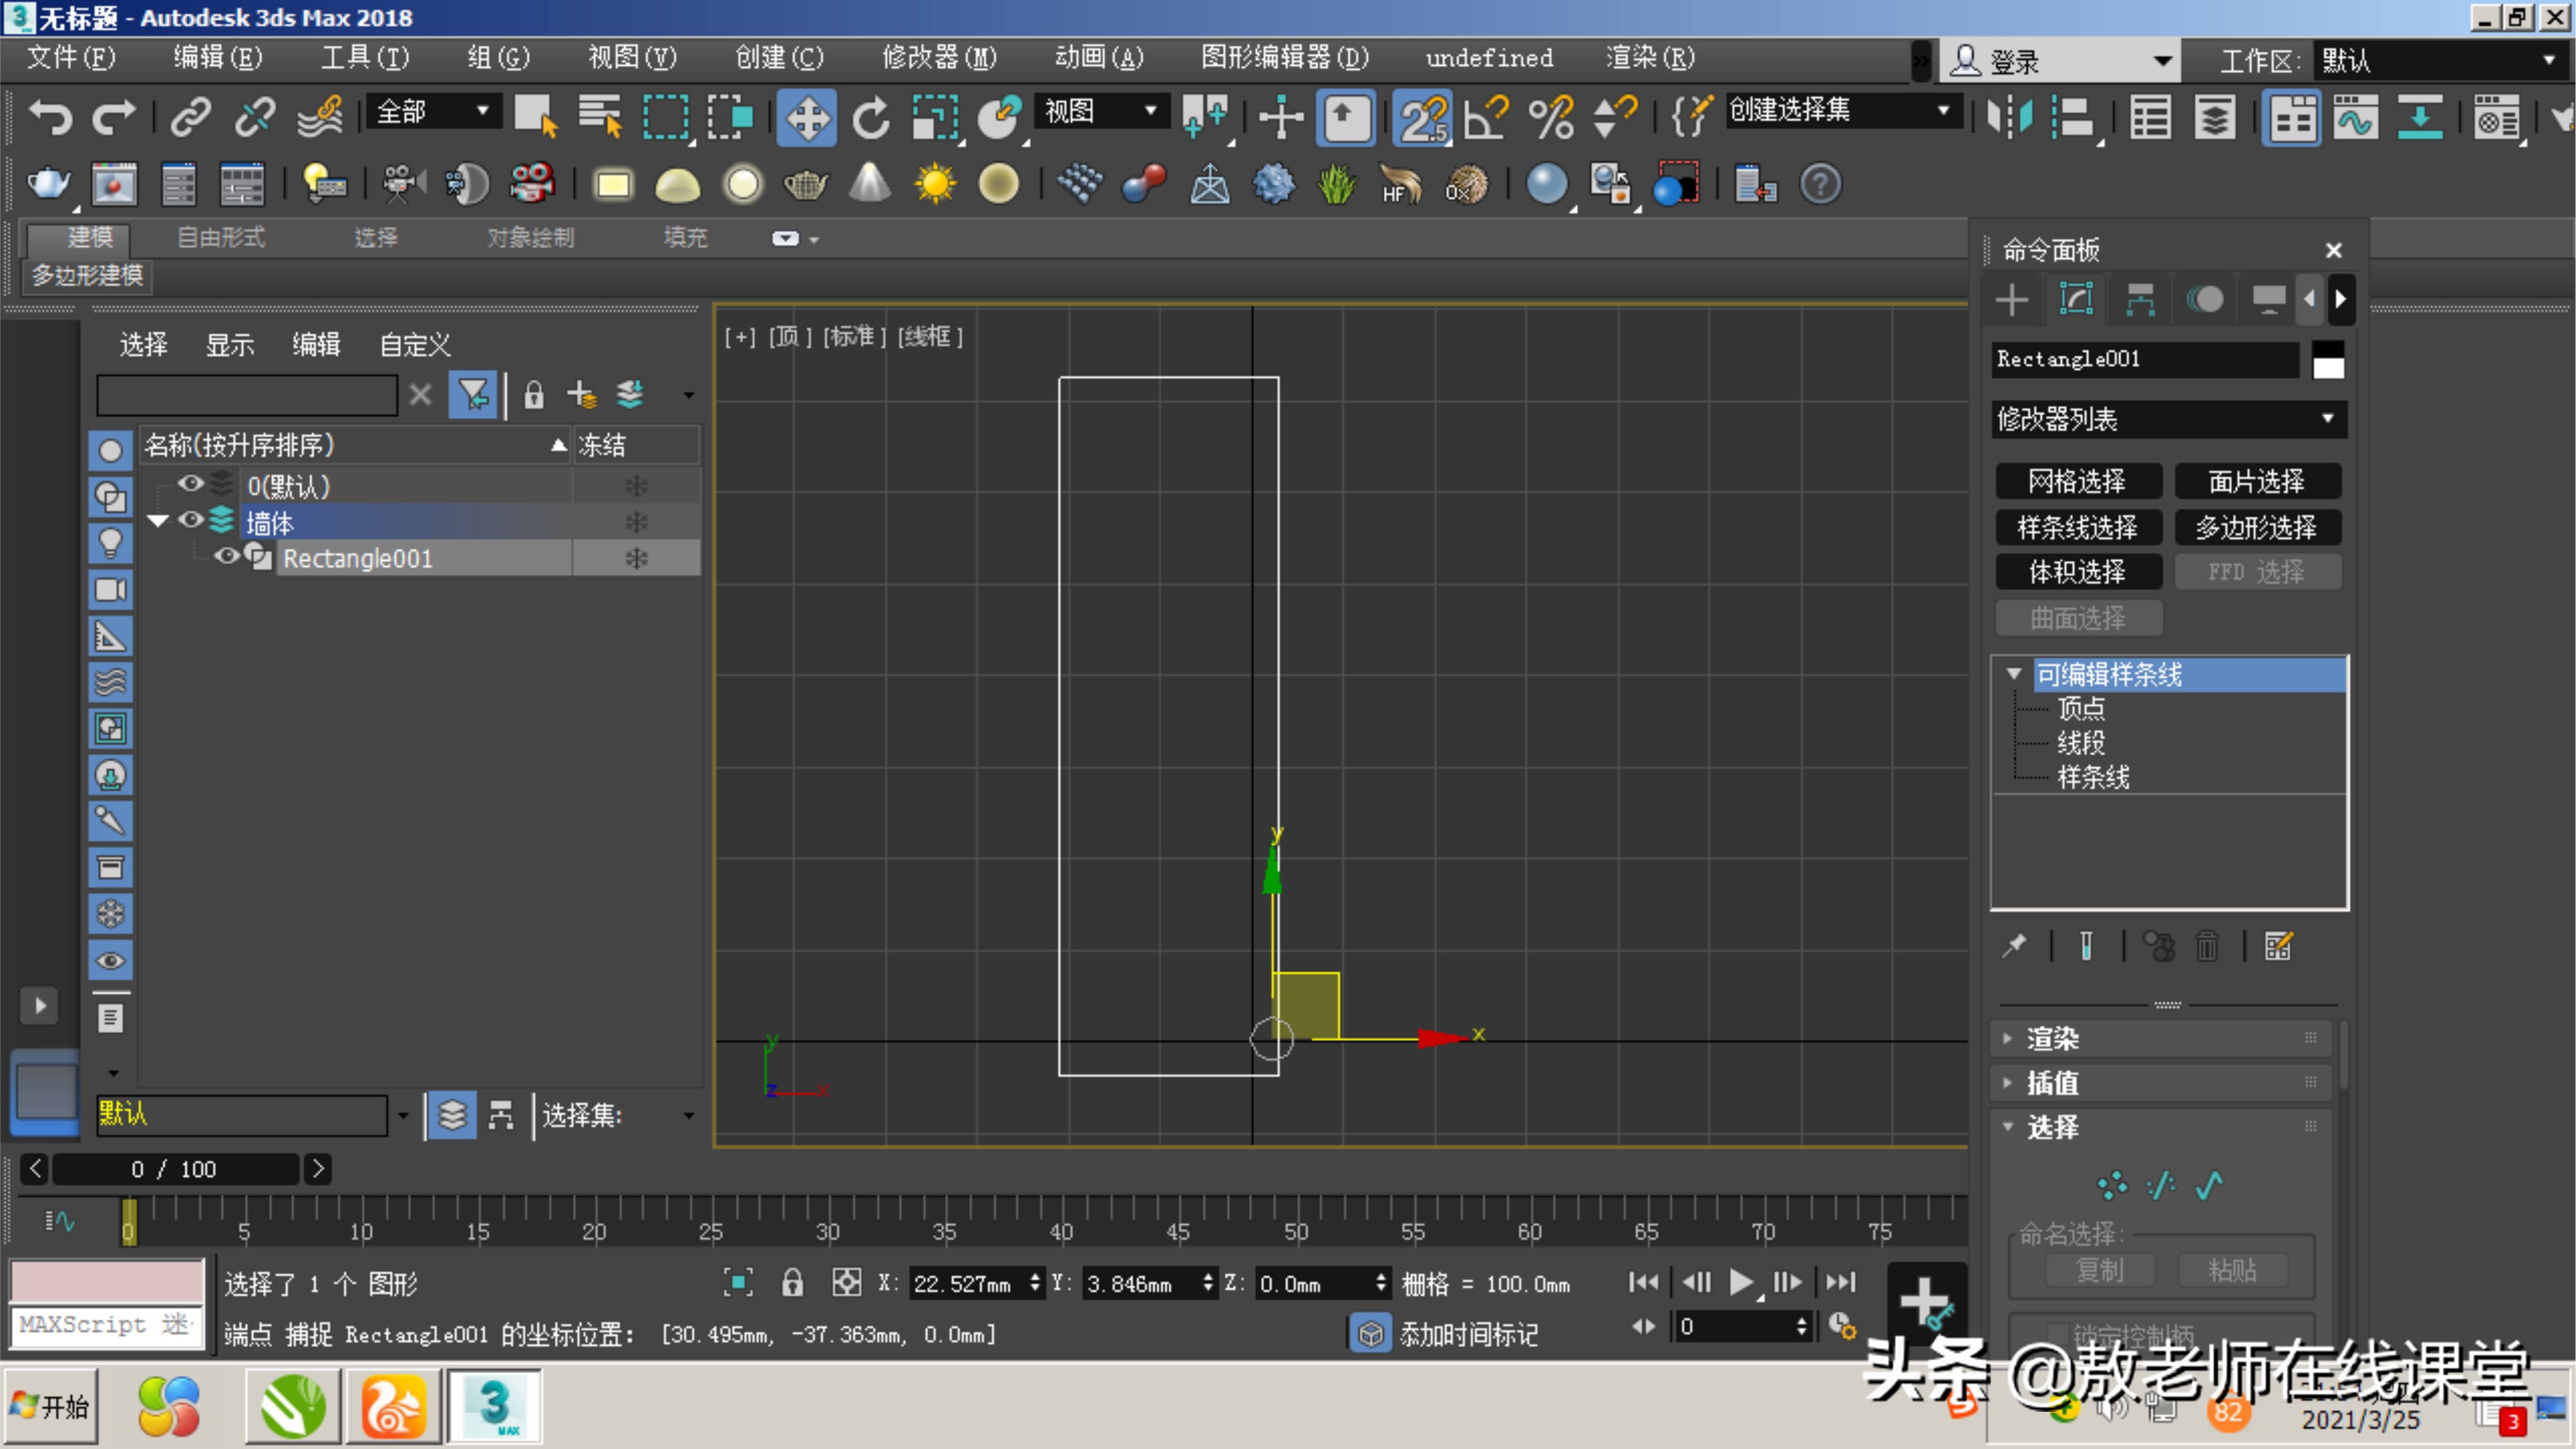The width and height of the screenshot is (2576, 1449).
Task: Select the Move tool in the main toolbar
Action: click(808, 117)
